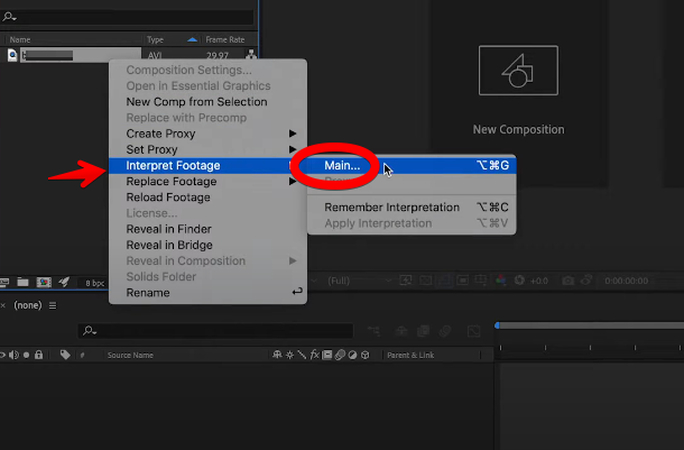The height and width of the screenshot is (450, 684).
Task: Switch to the (none) timeline tab
Action: coord(27,305)
